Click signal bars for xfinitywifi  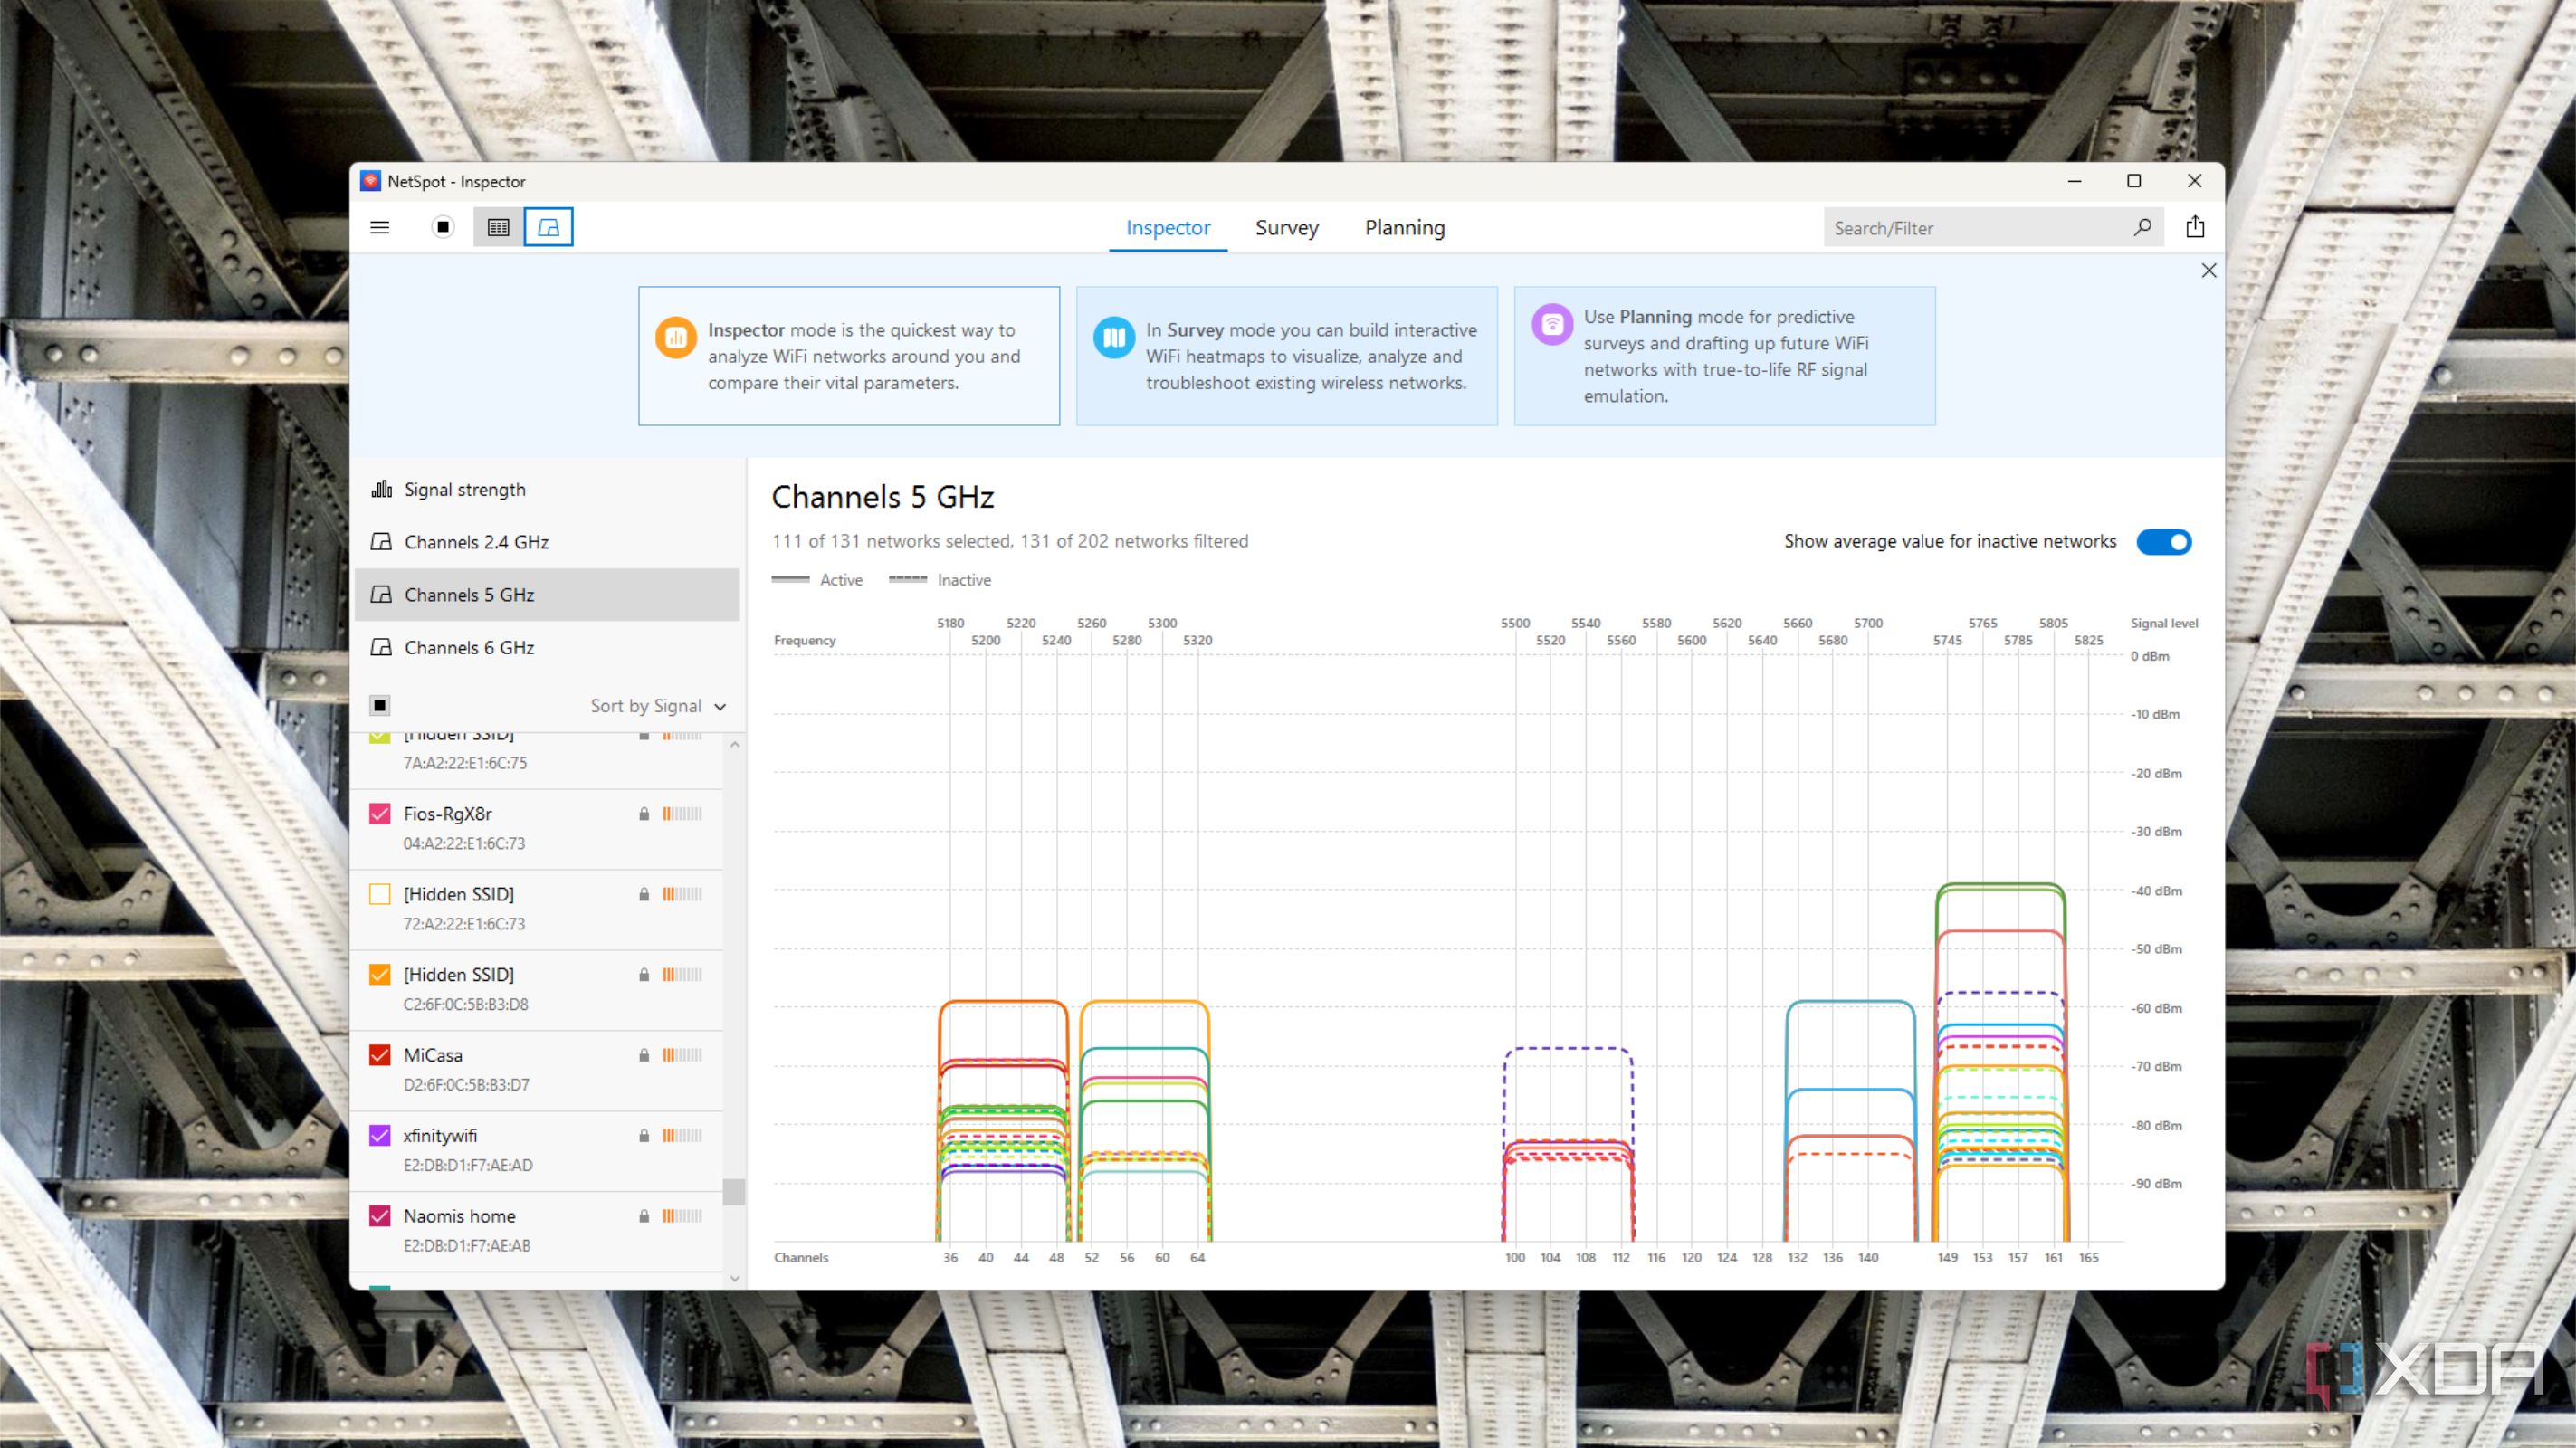point(682,1136)
